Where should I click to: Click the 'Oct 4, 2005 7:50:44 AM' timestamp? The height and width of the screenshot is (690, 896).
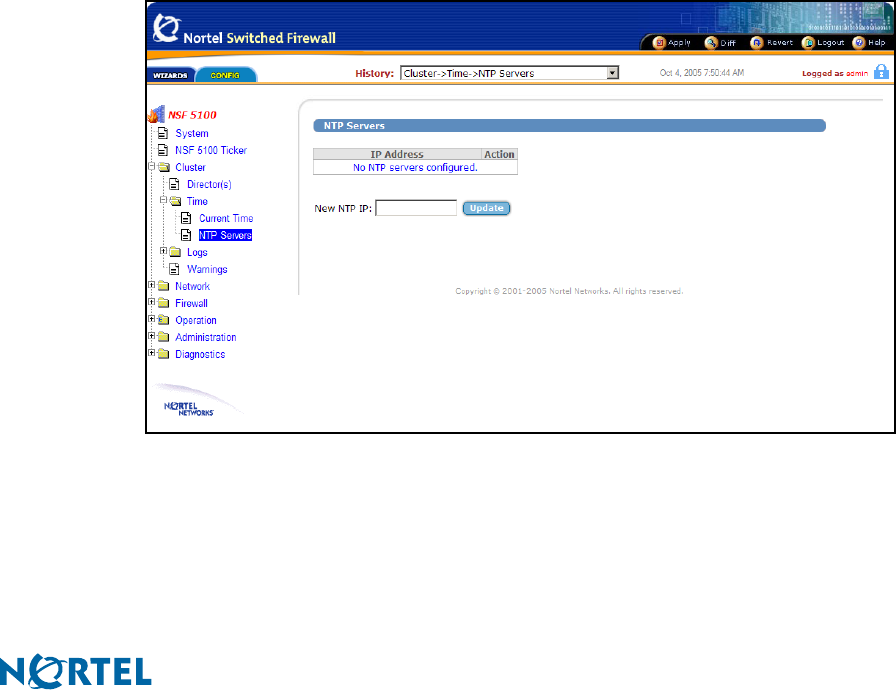click(702, 73)
